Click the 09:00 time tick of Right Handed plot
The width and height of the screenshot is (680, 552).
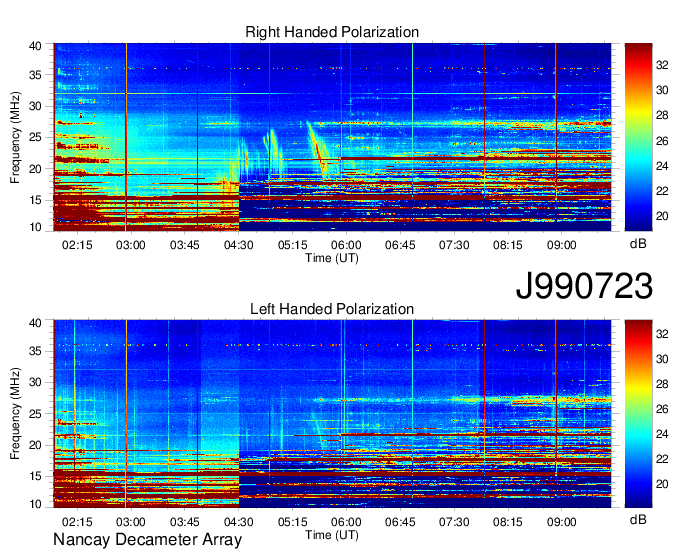click(x=562, y=245)
